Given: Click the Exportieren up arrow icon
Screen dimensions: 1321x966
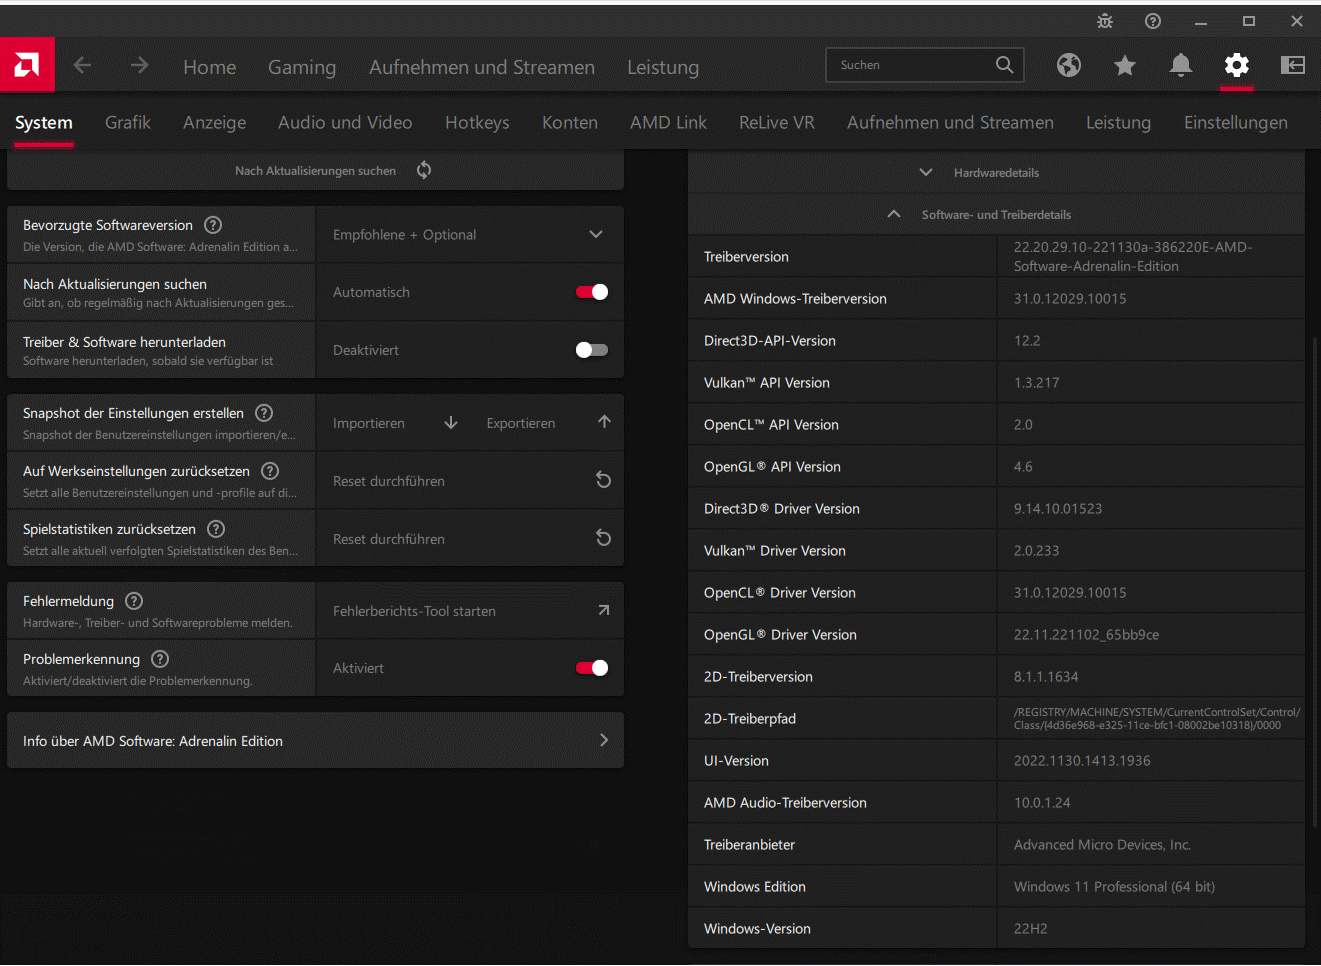Looking at the screenshot, I should click(x=604, y=422).
